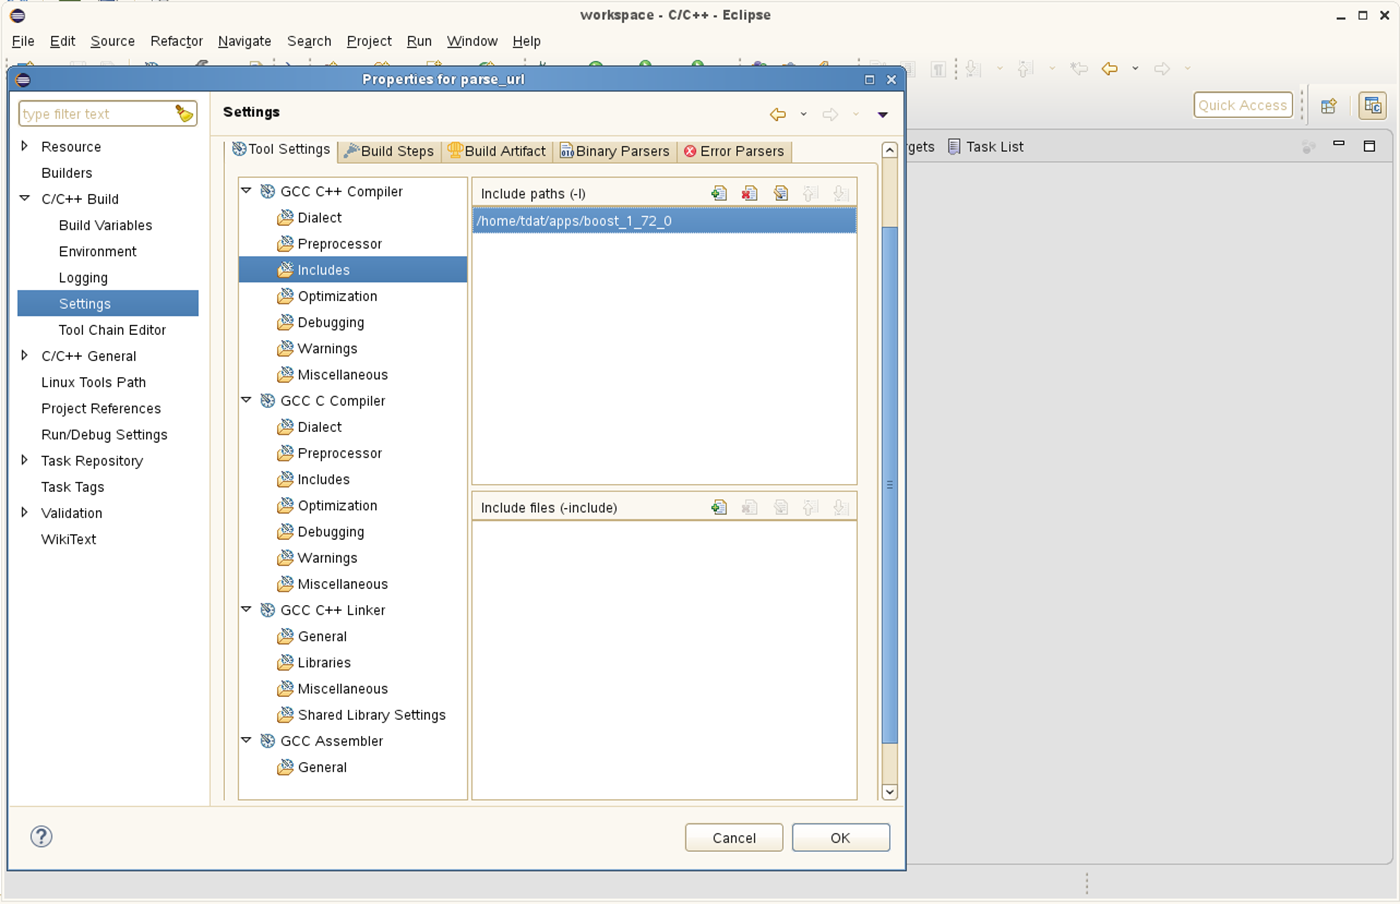This screenshot has height=904, width=1400.
Task: Collapse the GCC C++ Linker tree node
Action: coord(246,609)
